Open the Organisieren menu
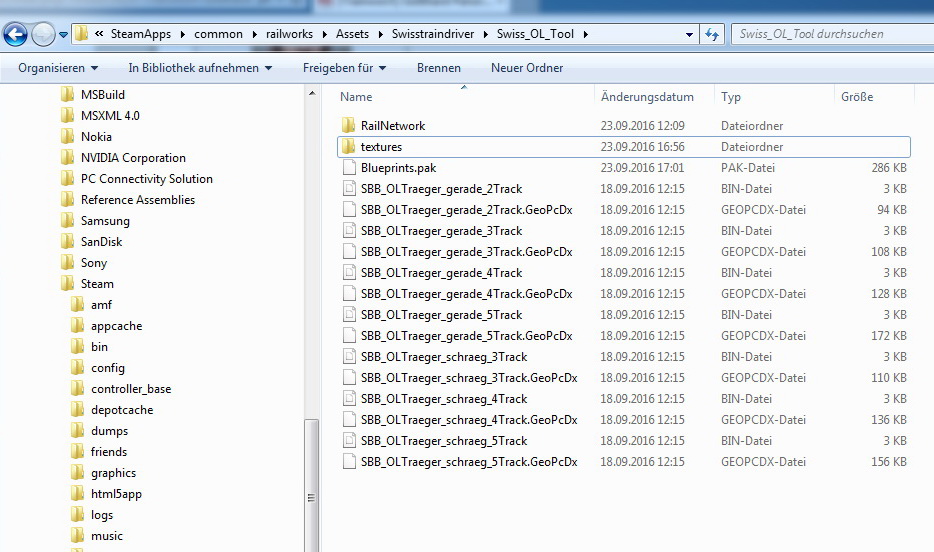The image size is (934, 552). pos(58,68)
